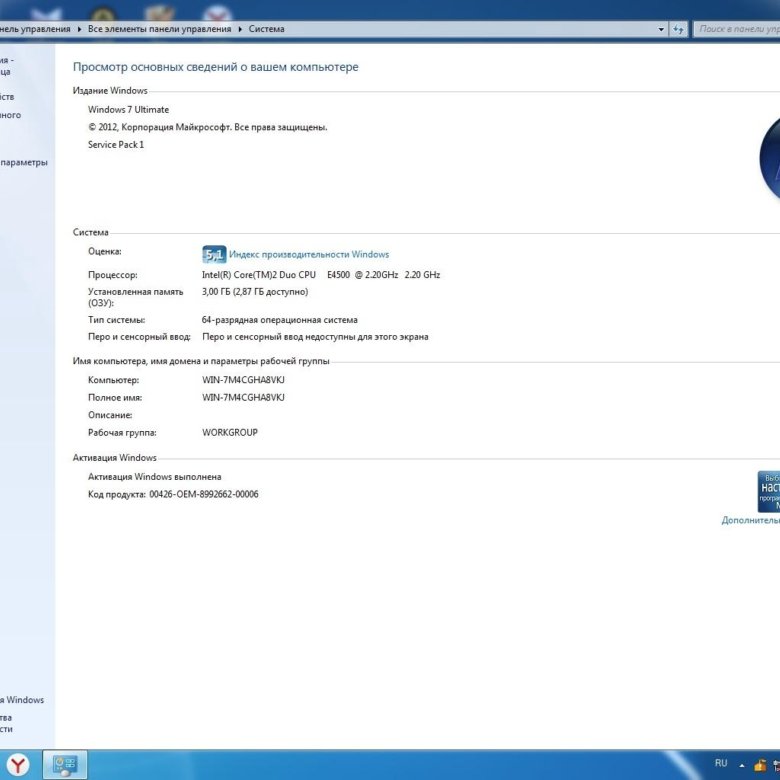This screenshot has width=780, height=780.
Task: Click the 'Процессор:' label
Action: pyautogui.click(x=112, y=275)
